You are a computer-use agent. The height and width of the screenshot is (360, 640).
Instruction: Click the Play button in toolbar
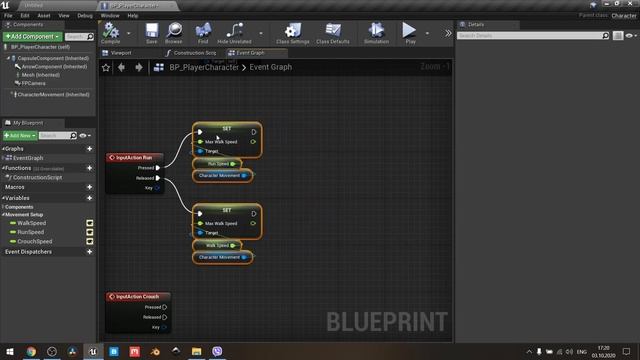point(409,33)
